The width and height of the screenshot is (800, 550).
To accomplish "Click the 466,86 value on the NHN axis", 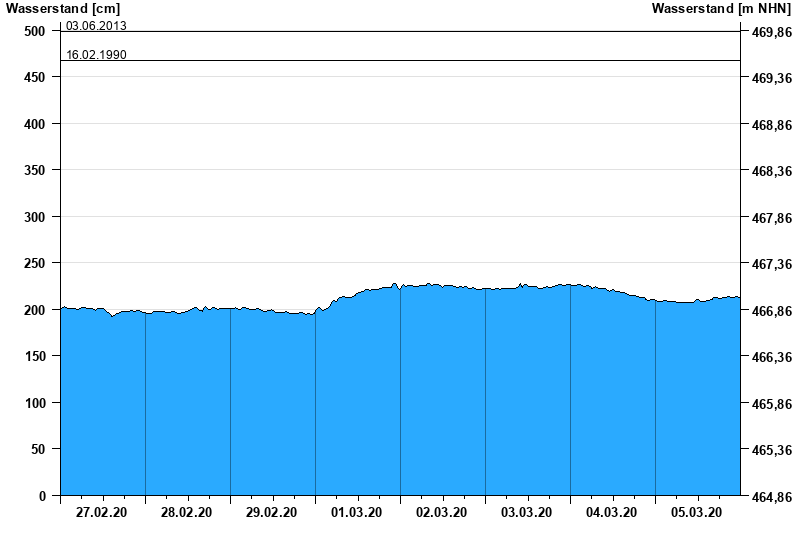I will point(771,311).
